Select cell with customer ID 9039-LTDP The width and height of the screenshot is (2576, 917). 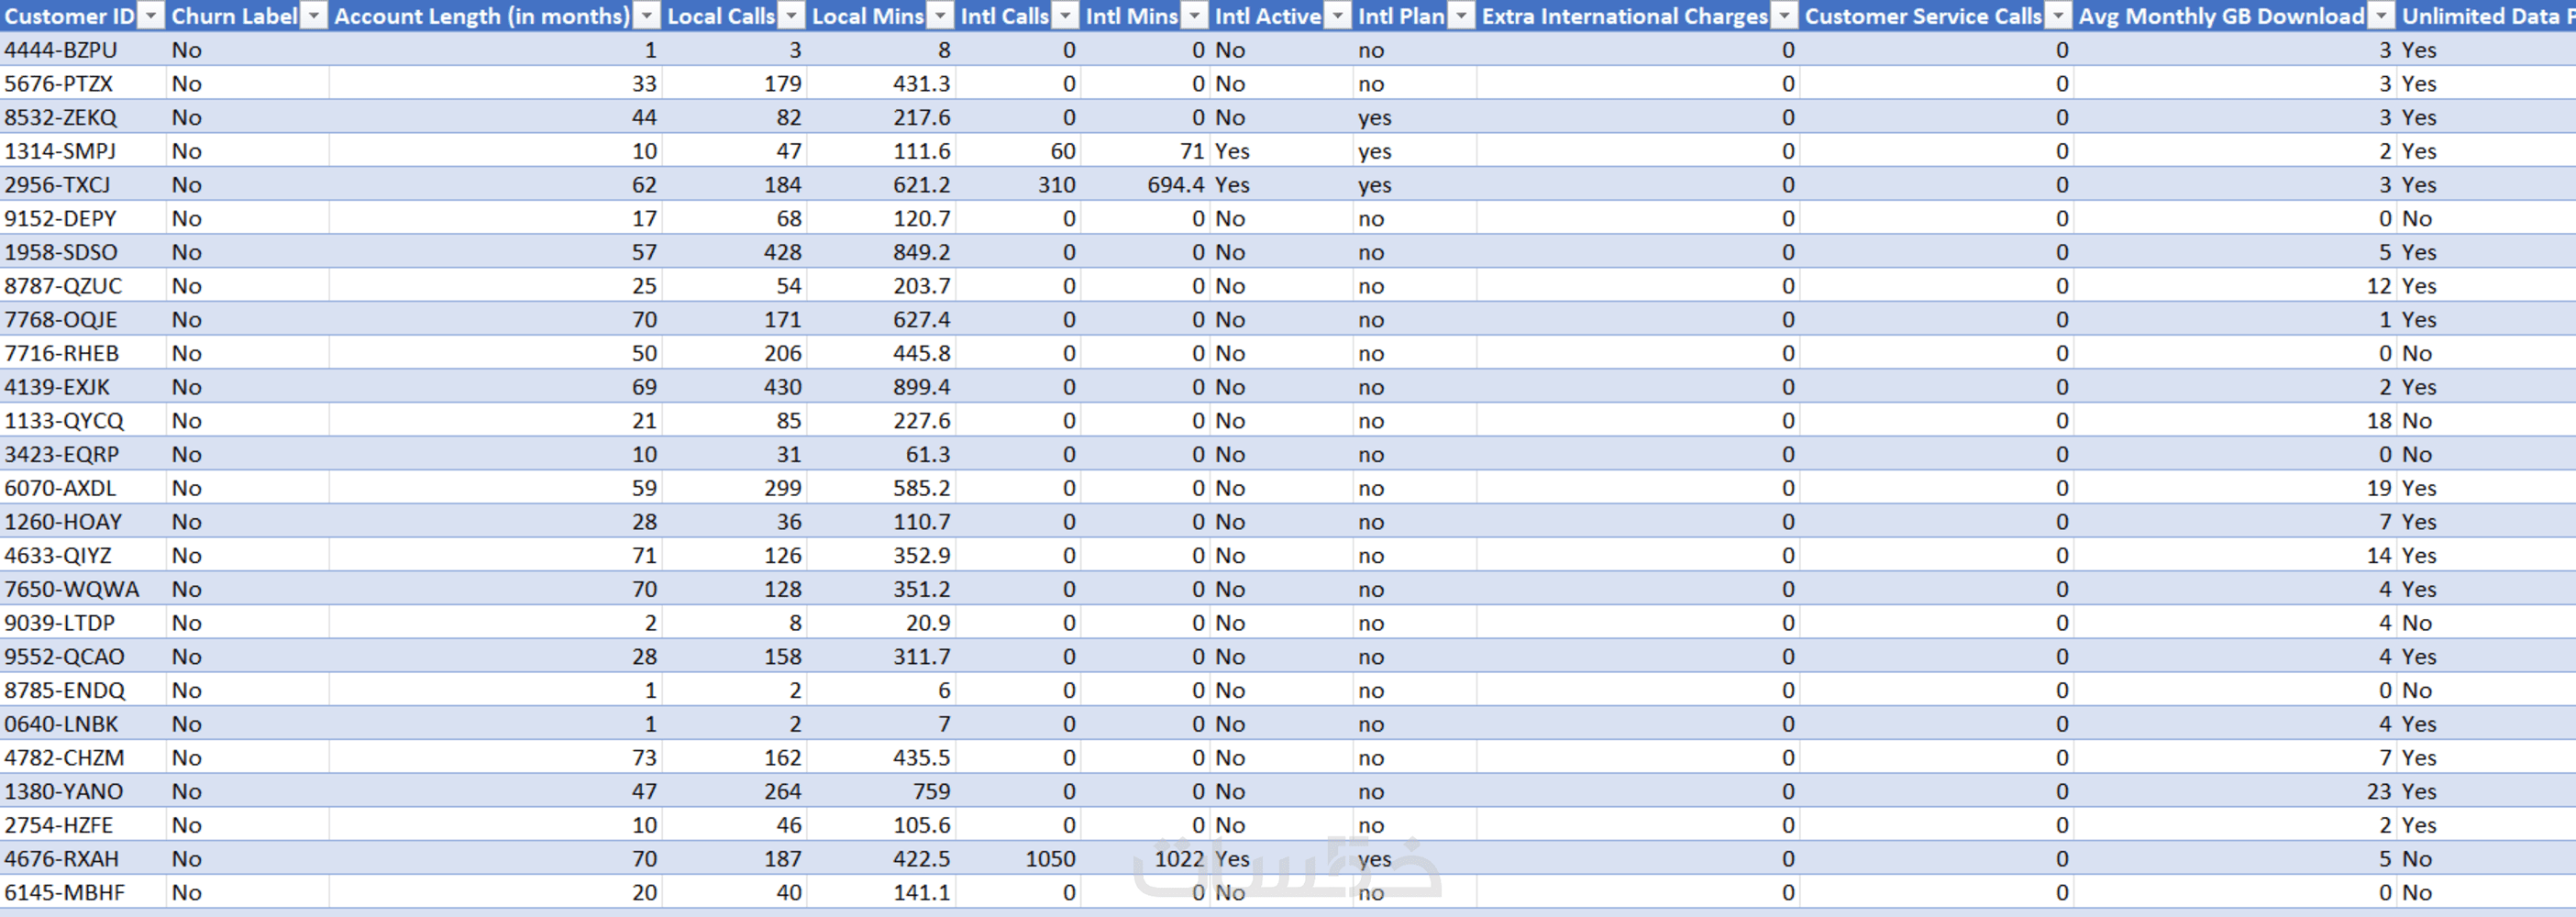point(83,622)
